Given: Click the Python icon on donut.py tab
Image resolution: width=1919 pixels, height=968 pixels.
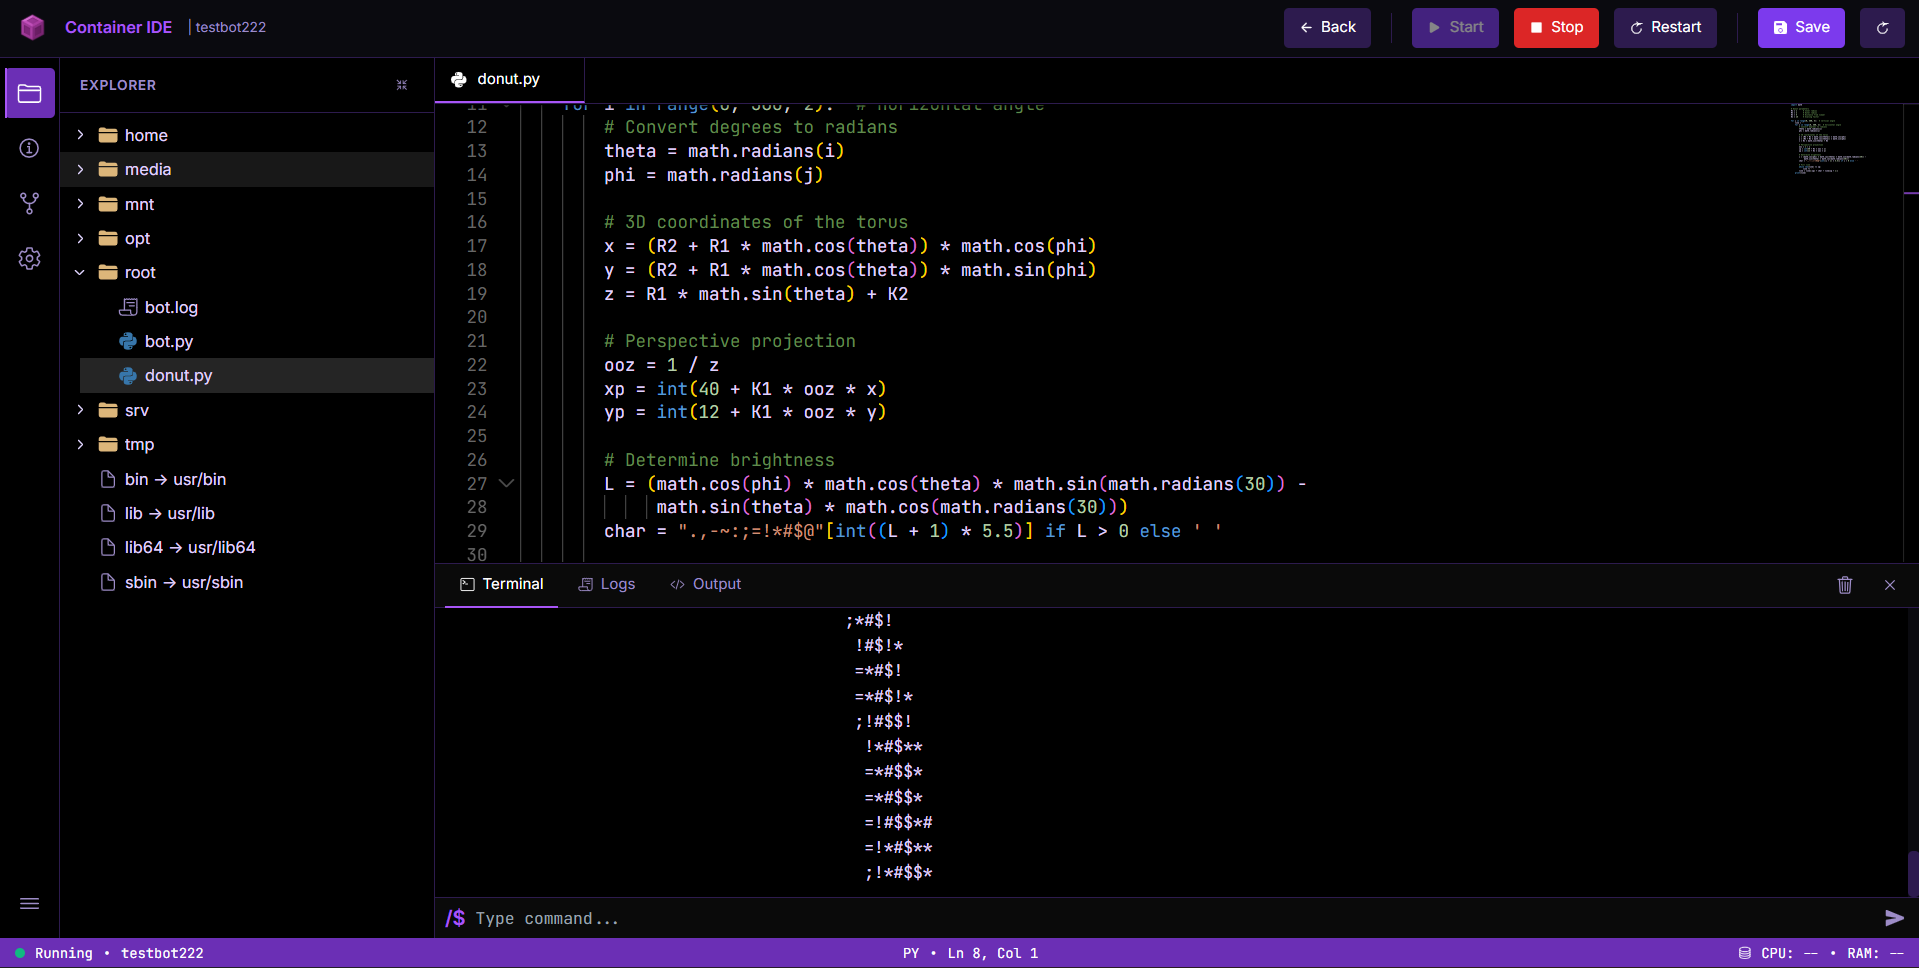Looking at the screenshot, I should tap(459, 79).
